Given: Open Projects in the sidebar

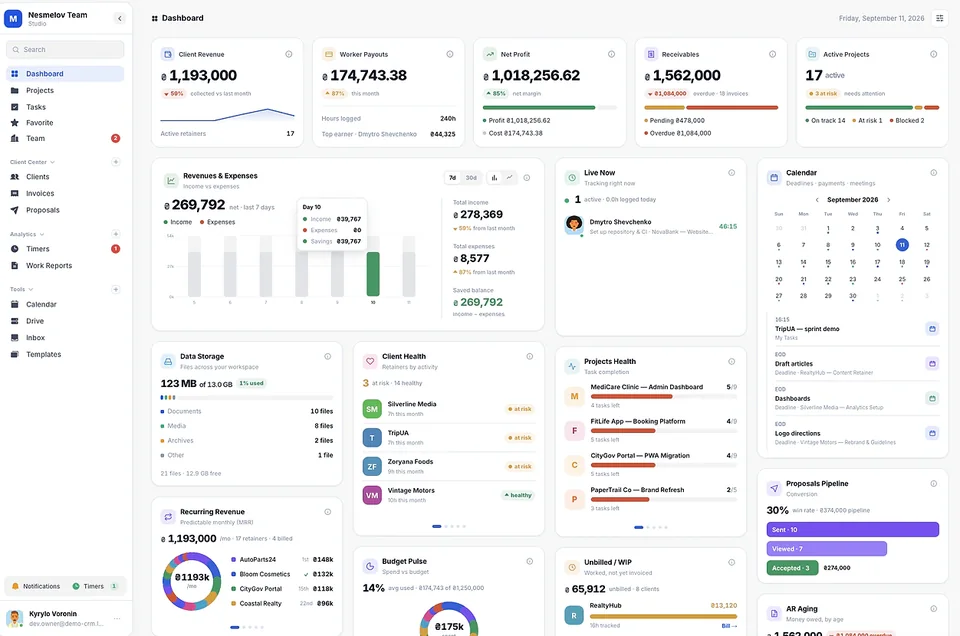Looking at the screenshot, I should click(x=65, y=90).
